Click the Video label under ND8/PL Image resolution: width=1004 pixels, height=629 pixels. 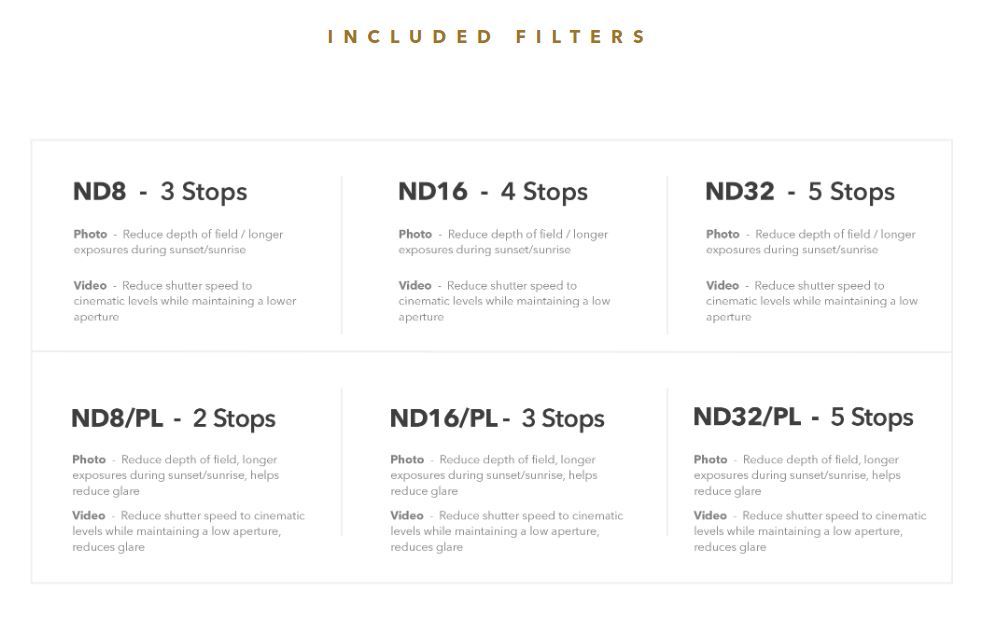coord(89,516)
